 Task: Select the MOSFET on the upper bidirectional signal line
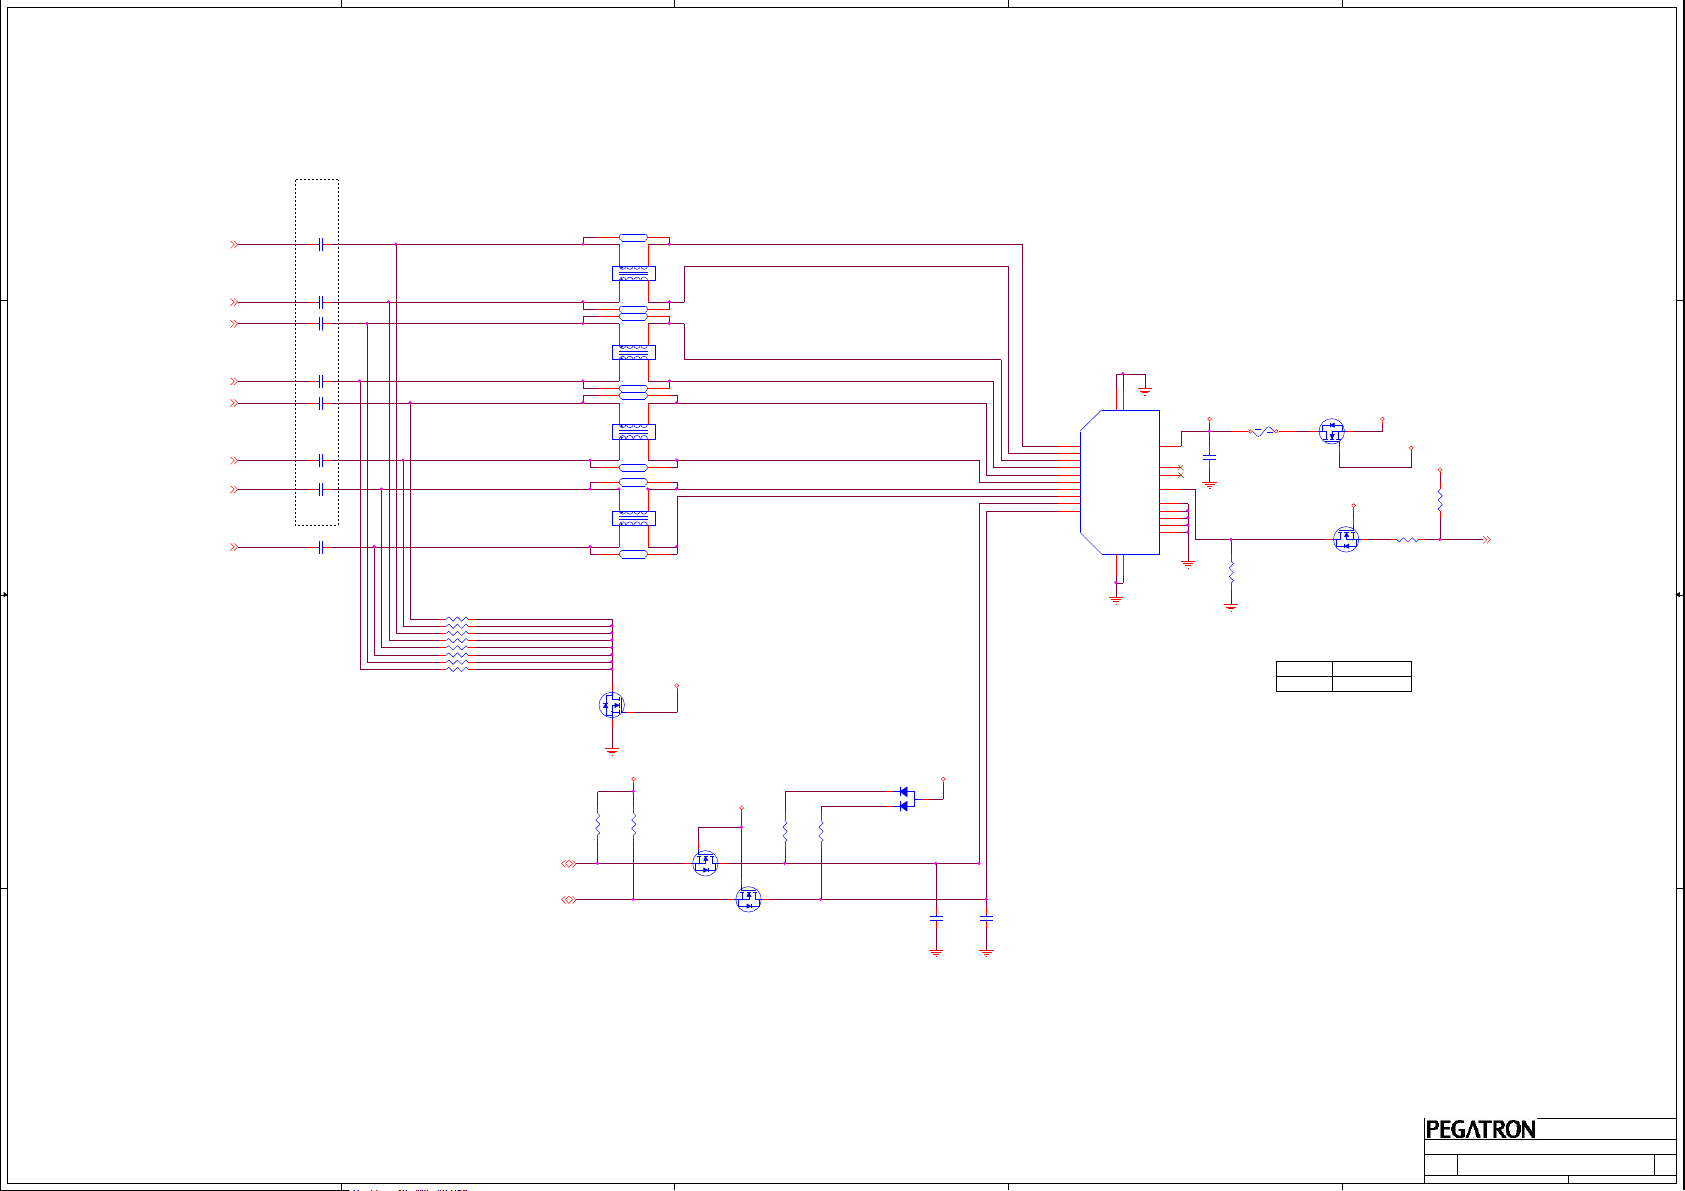coord(705,863)
